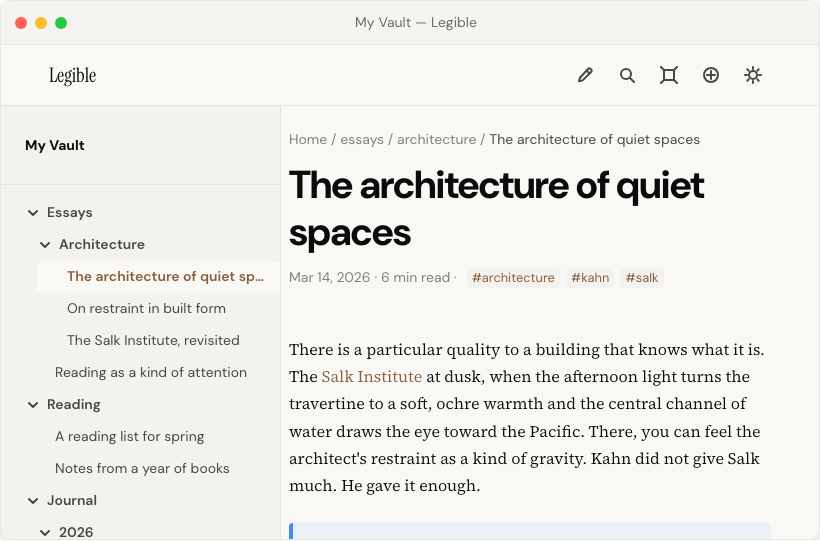Select the Essays folder label
The width and height of the screenshot is (820, 541).
pyautogui.click(x=70, y=212)
